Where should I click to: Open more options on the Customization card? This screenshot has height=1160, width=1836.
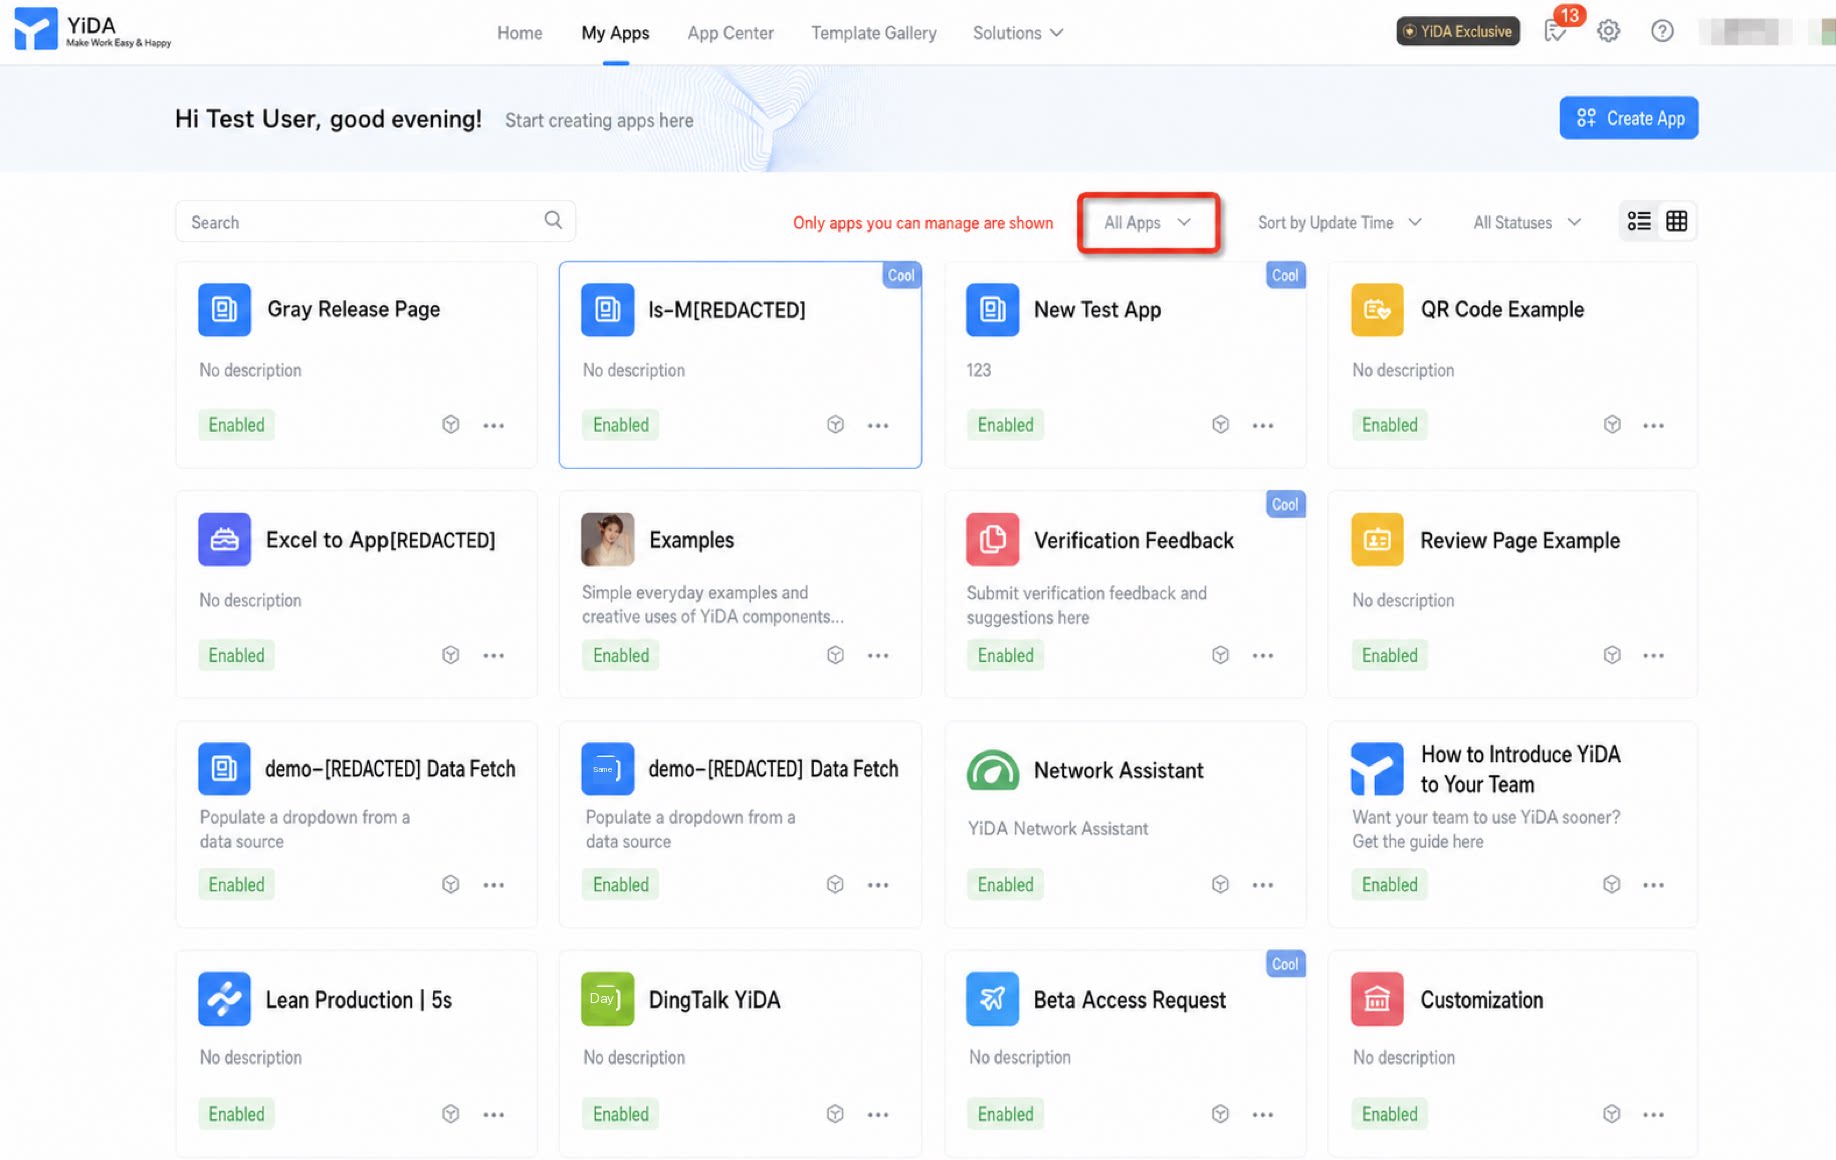tap(1653, 1114)
